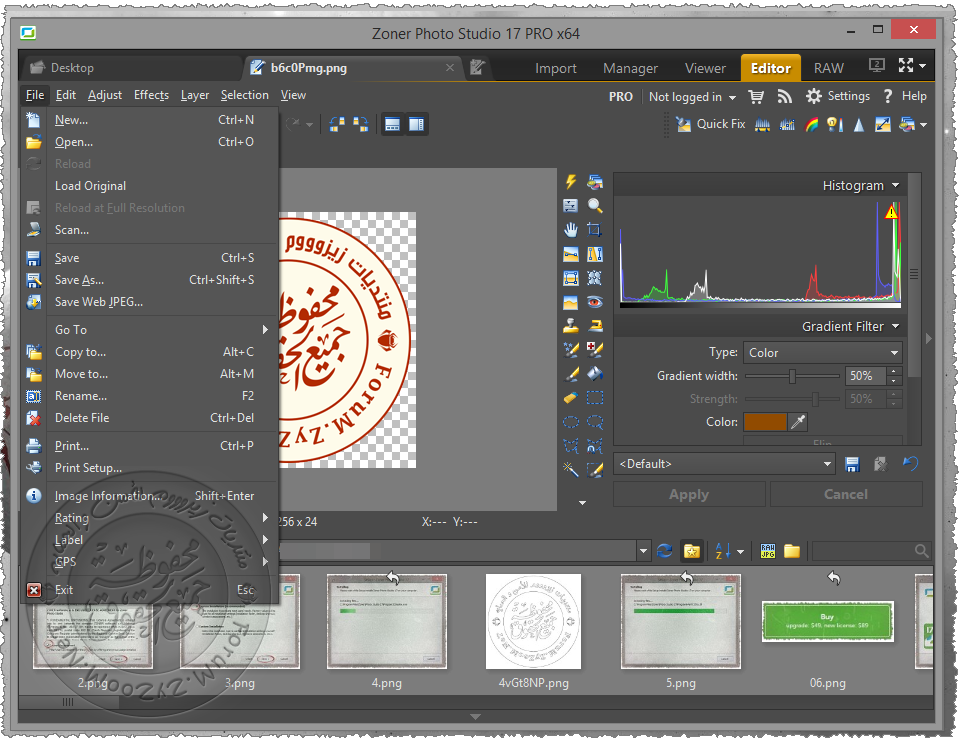Open the Sharpen triangle tool

coord(859,125)
